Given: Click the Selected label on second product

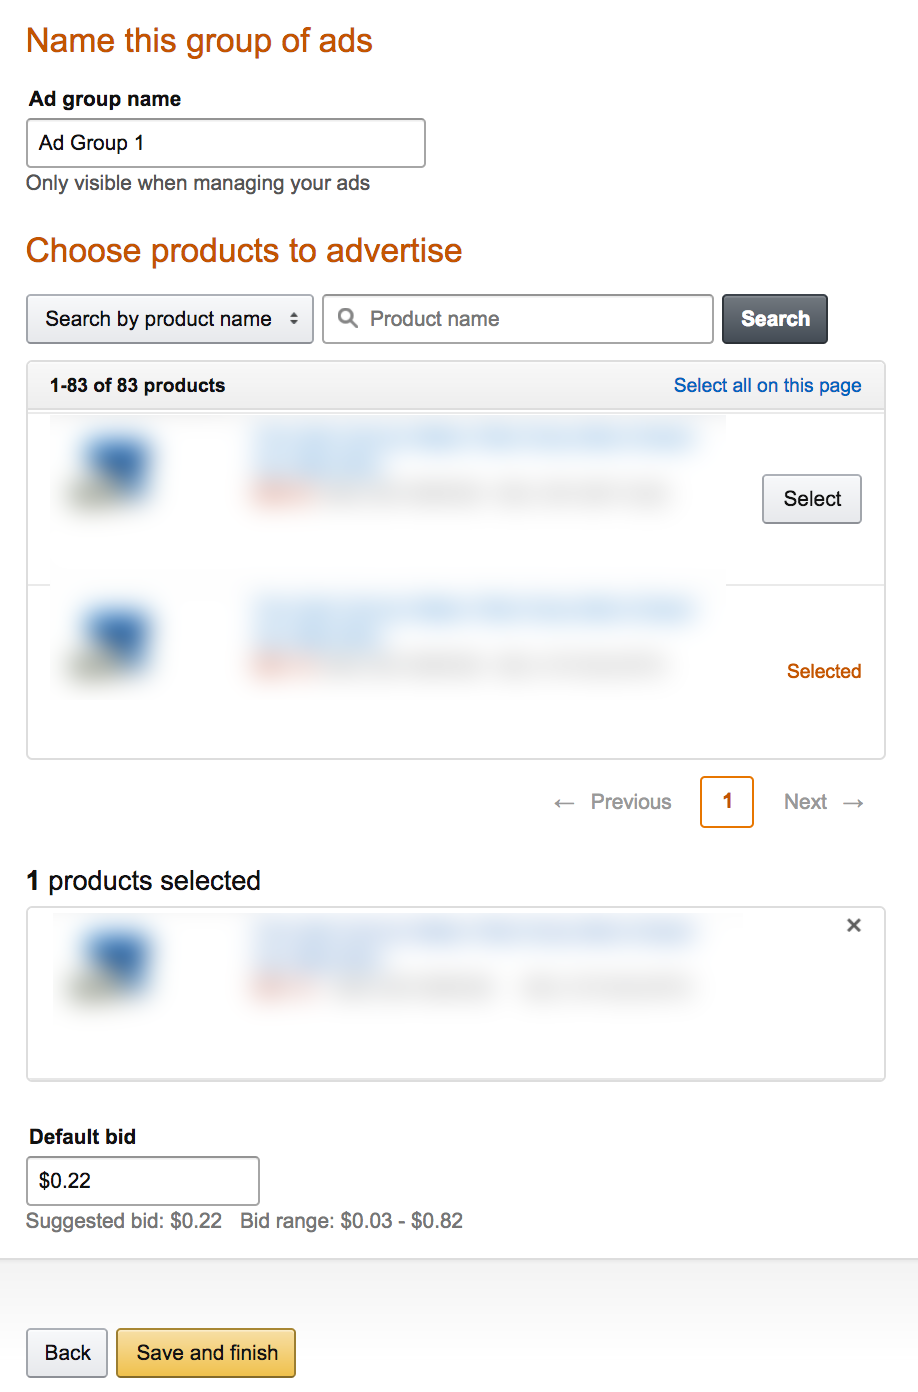Looking at the screenshot, I should click(824, 671).
